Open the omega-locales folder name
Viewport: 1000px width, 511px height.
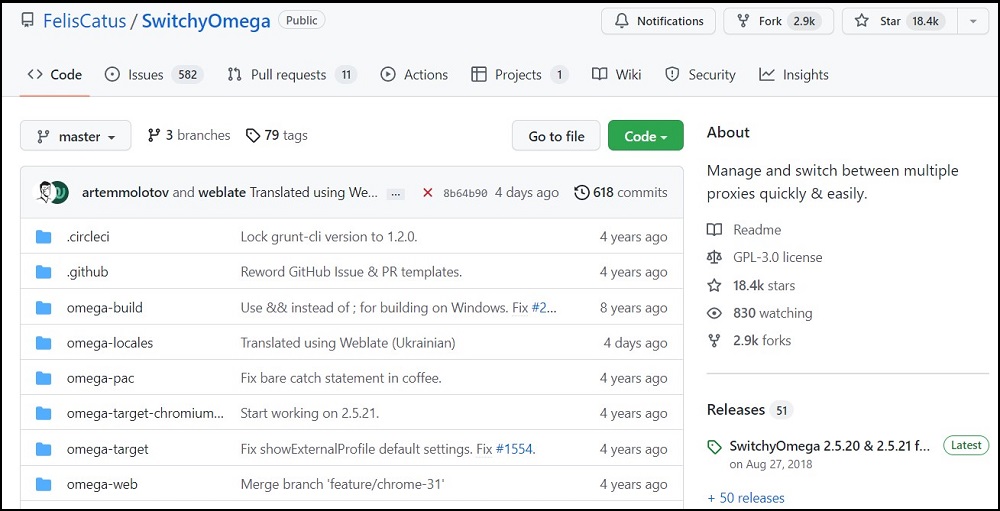(x=110, y=343)
